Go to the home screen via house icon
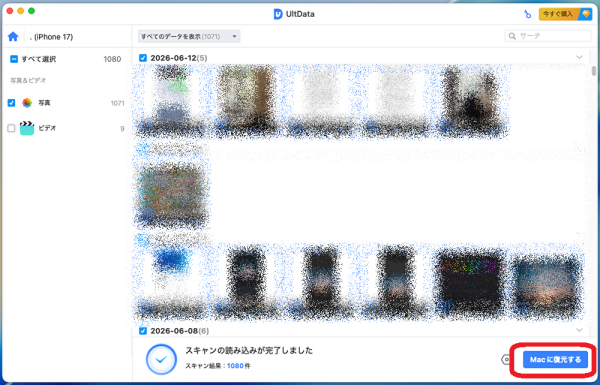This screenshot has height=385, width=600. coord(13,37)
